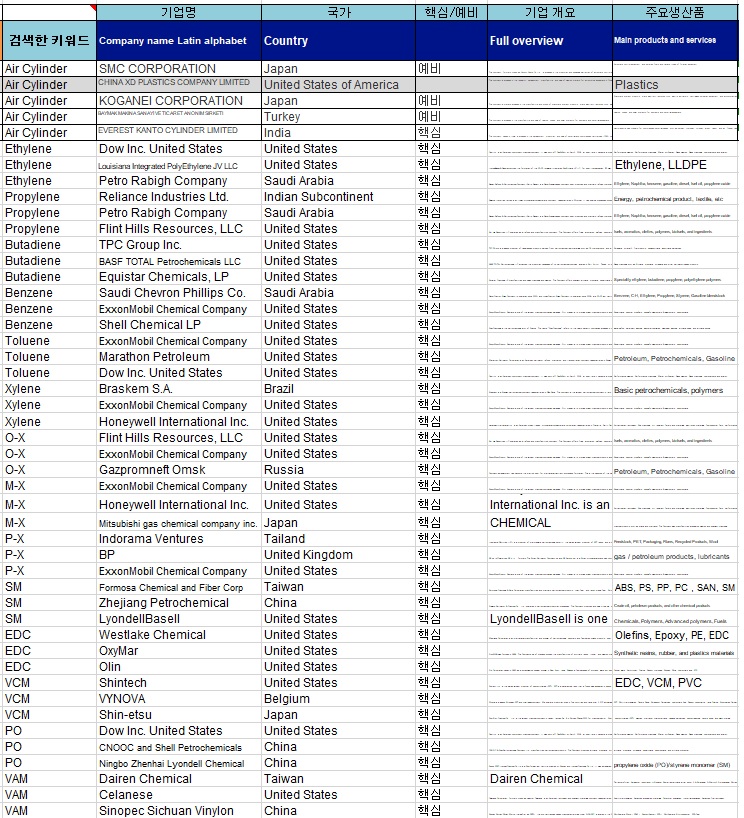Click 'CNOOC and Shell Petrochemicals' cell

[179, 747]
